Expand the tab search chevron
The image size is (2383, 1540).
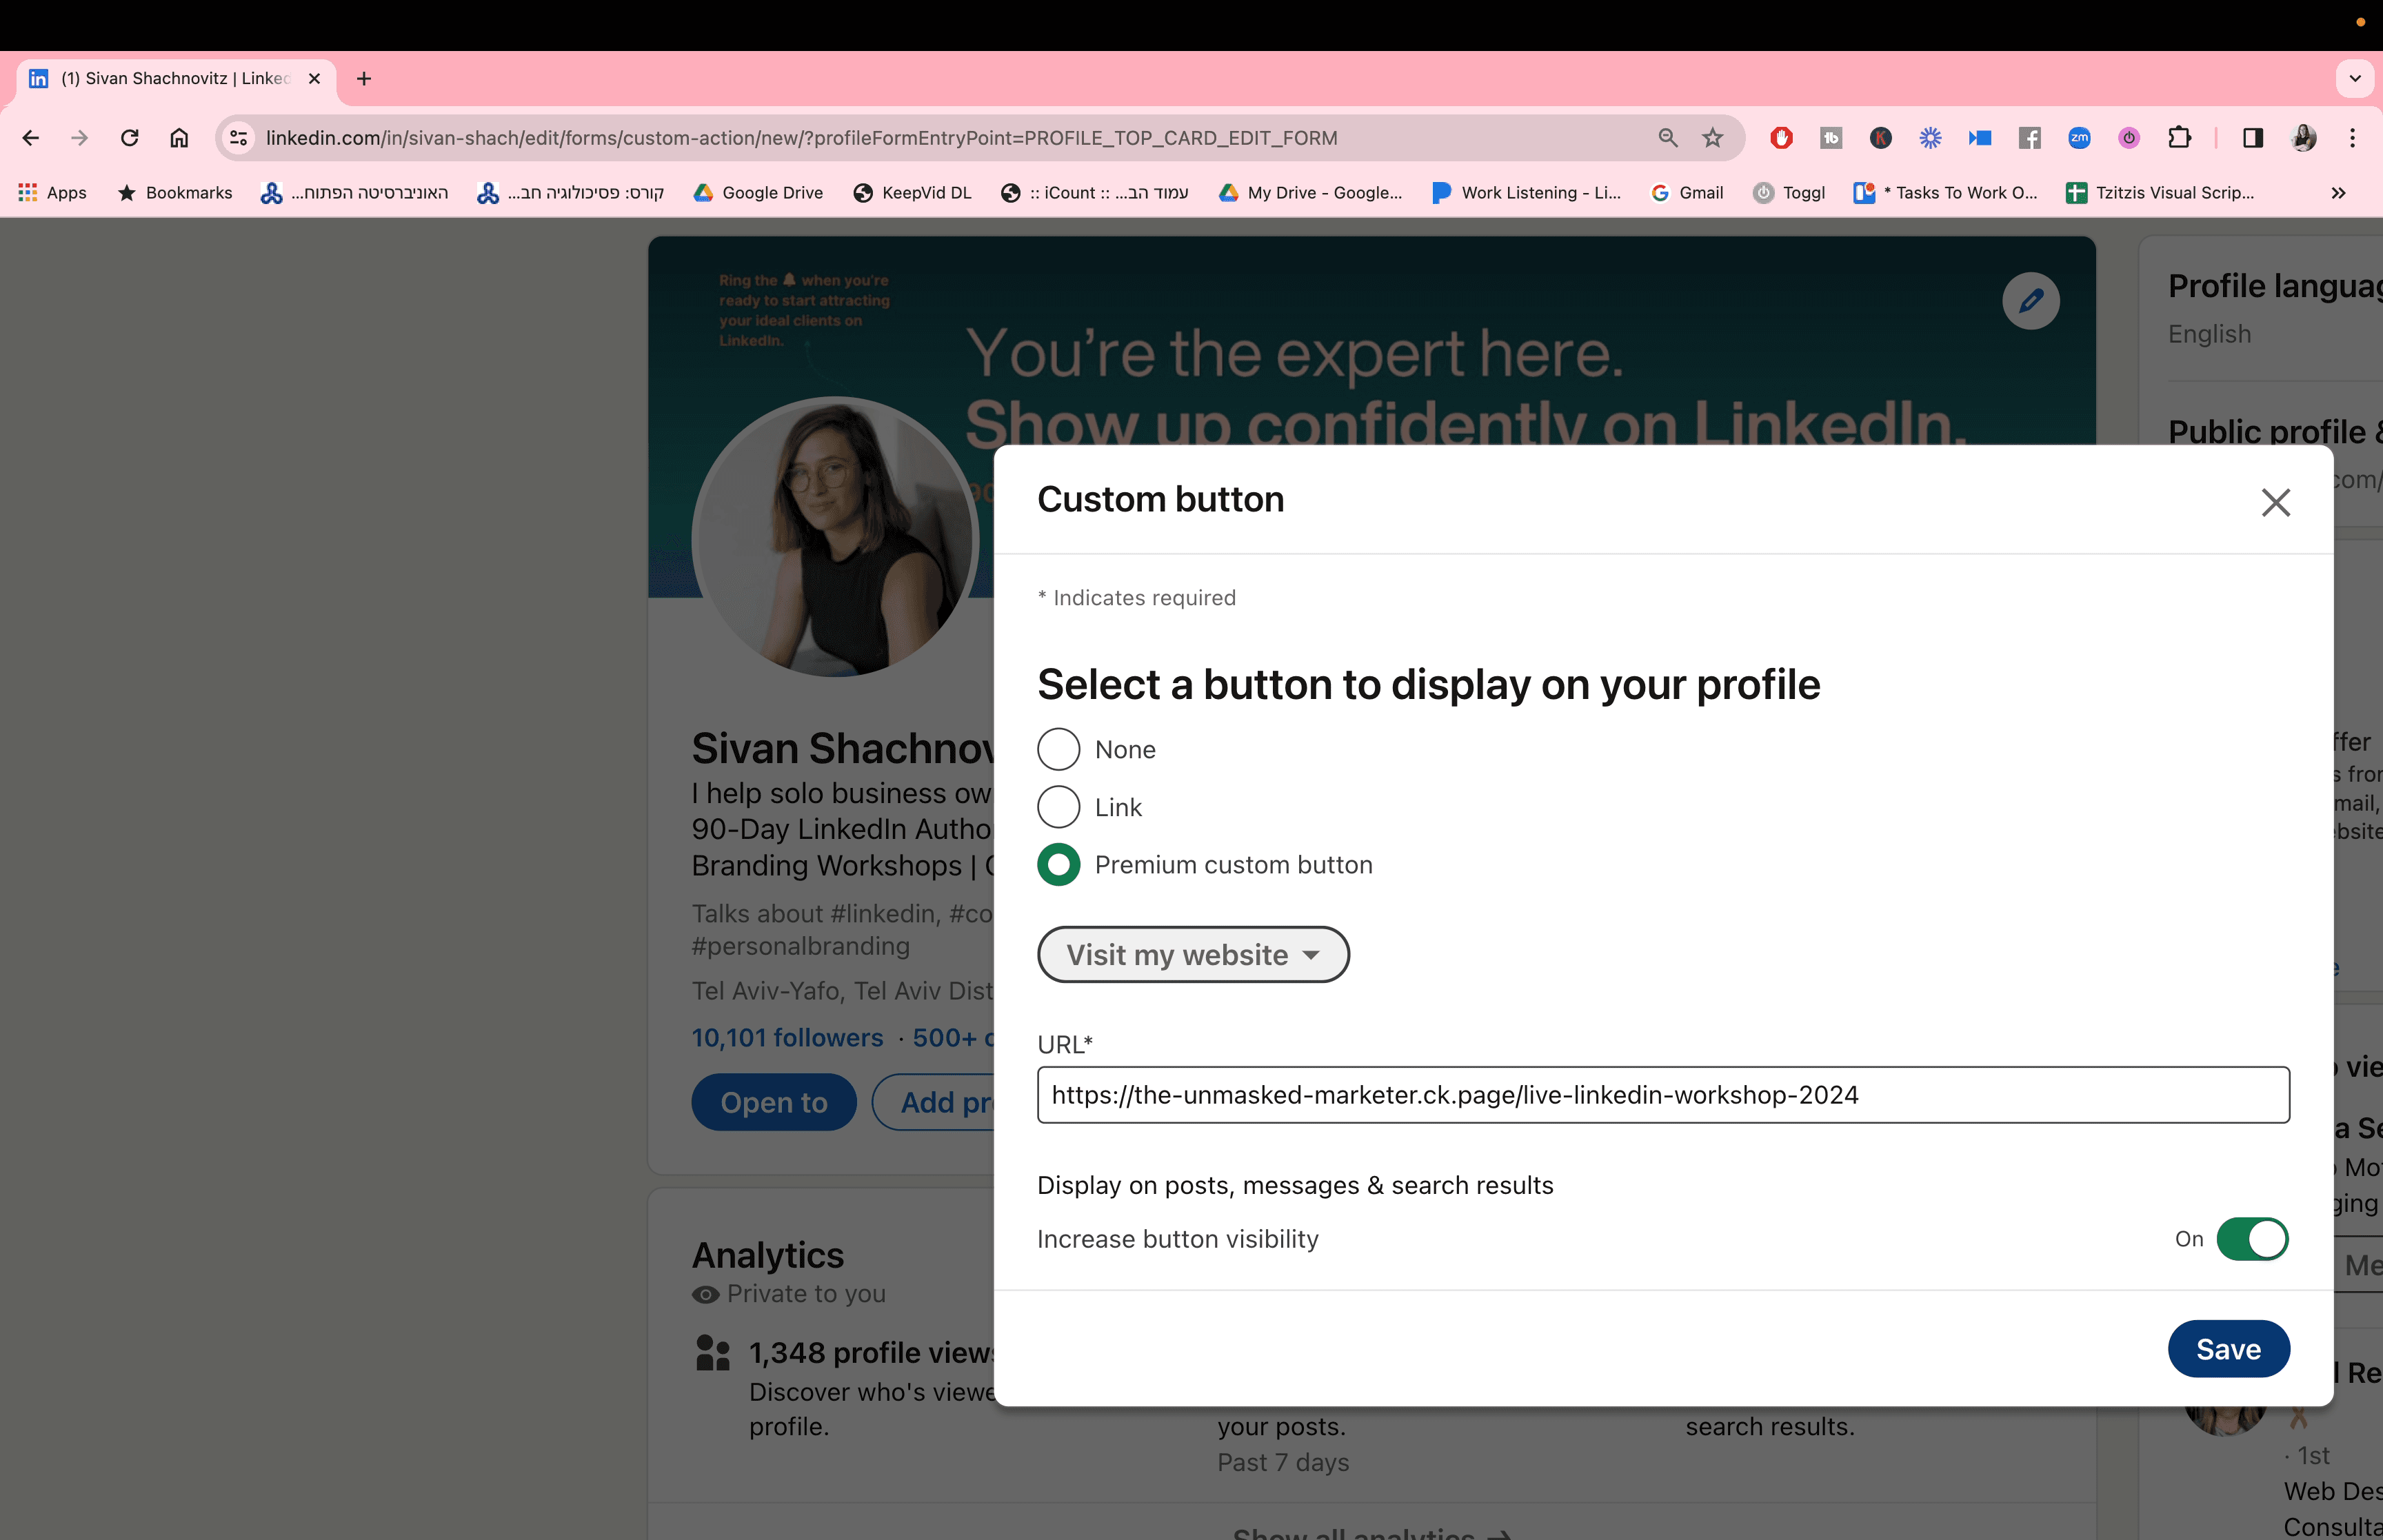tap(2355, 79)
